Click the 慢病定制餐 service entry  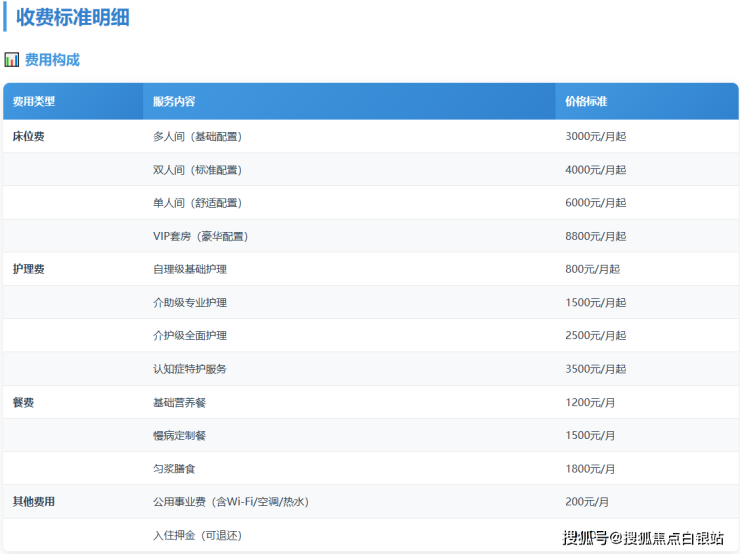pyautogui.click(x=180, y=435)
